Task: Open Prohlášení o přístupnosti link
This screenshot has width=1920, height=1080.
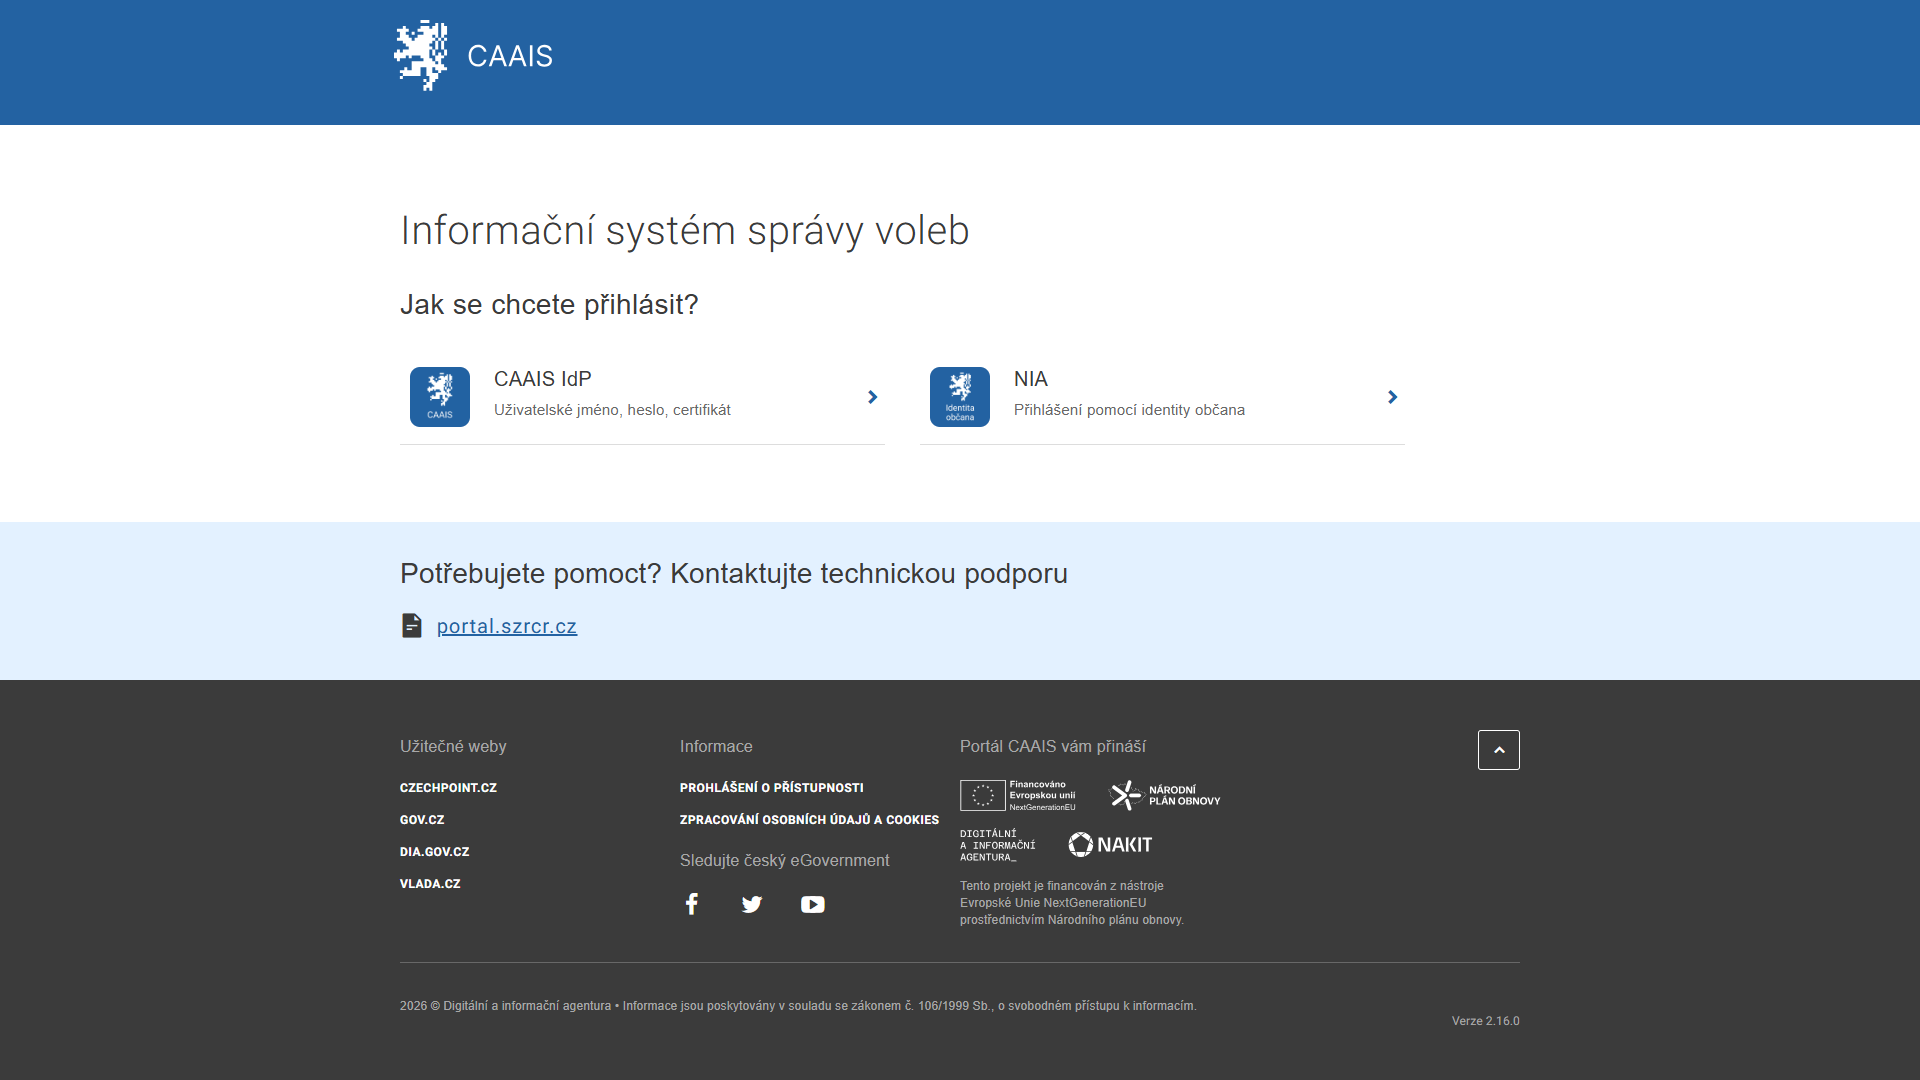Action: pyautogui.click(x=771, y=788)
